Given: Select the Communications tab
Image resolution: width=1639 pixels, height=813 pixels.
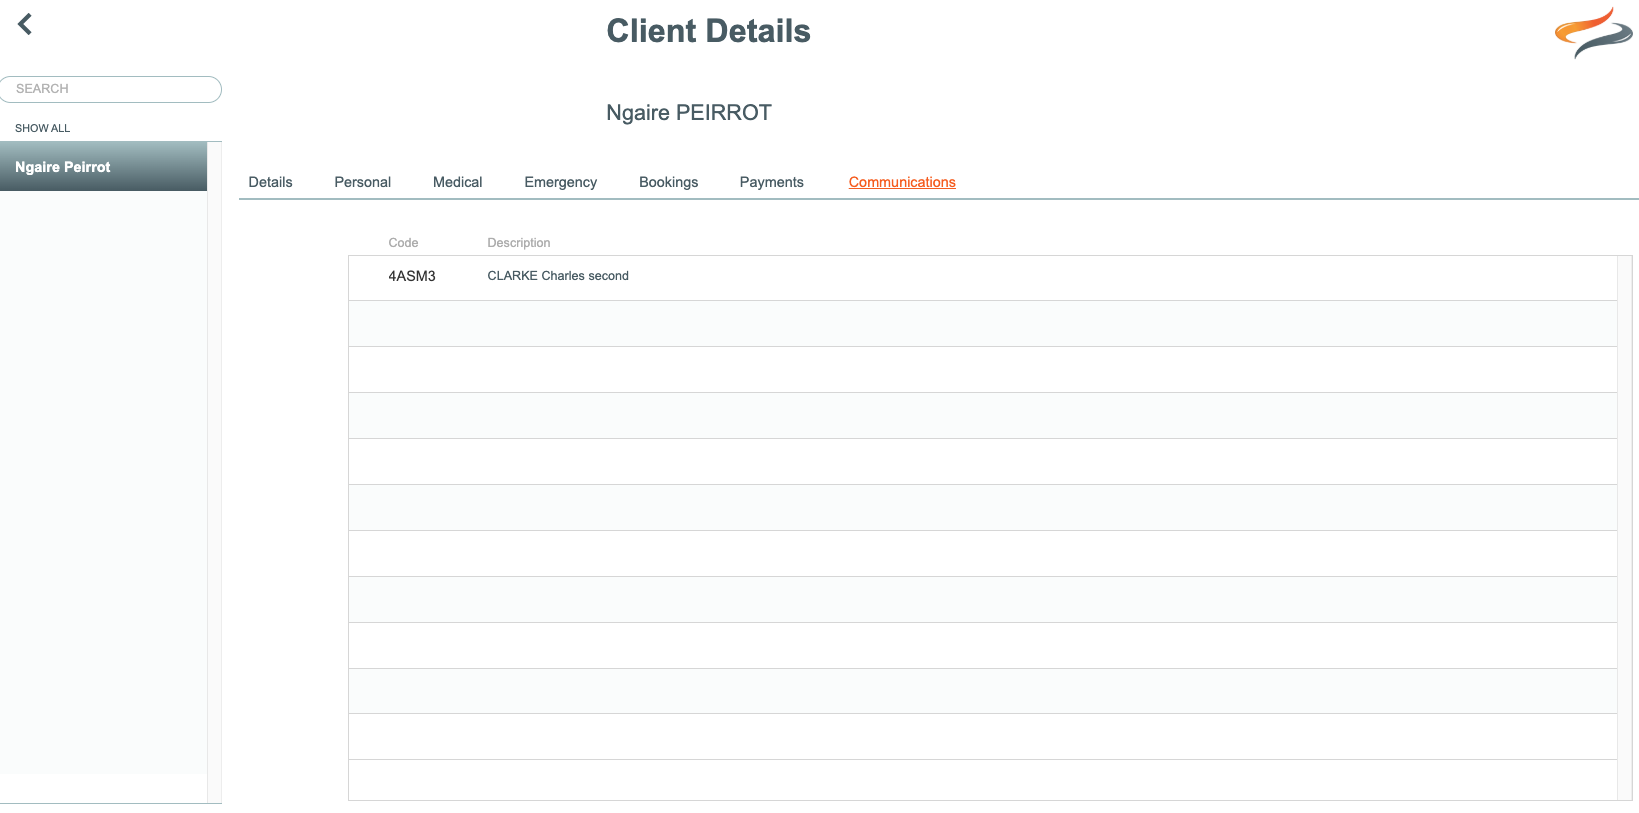Looking at the screenshot, I should point(902,182).
